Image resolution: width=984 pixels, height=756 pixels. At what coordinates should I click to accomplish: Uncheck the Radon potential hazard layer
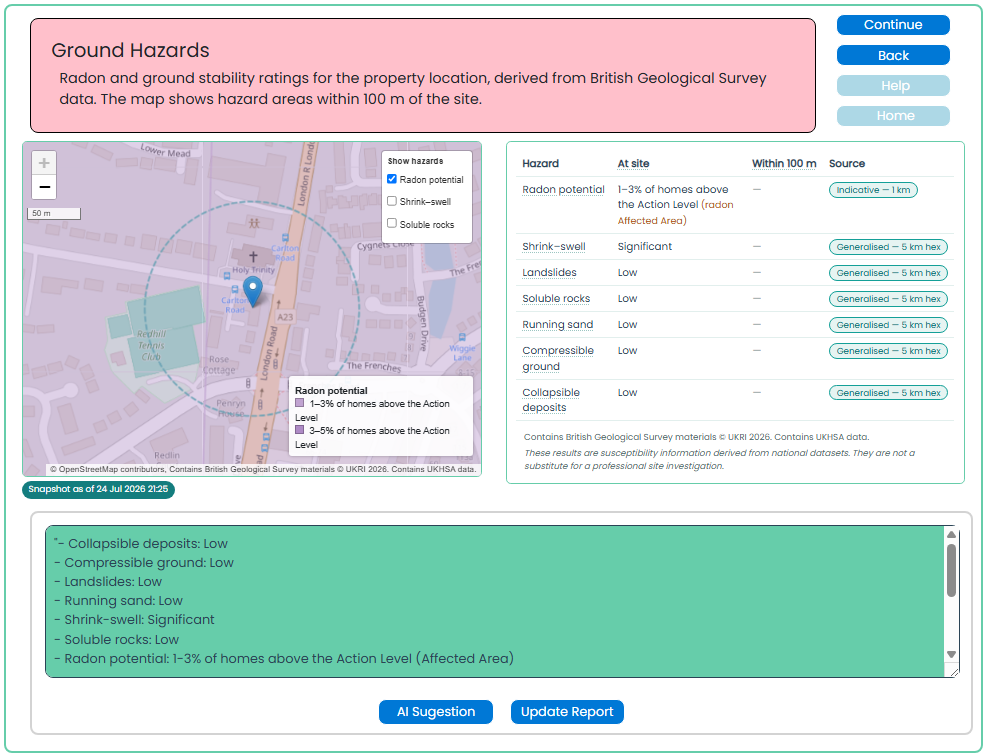click(392, 179)
